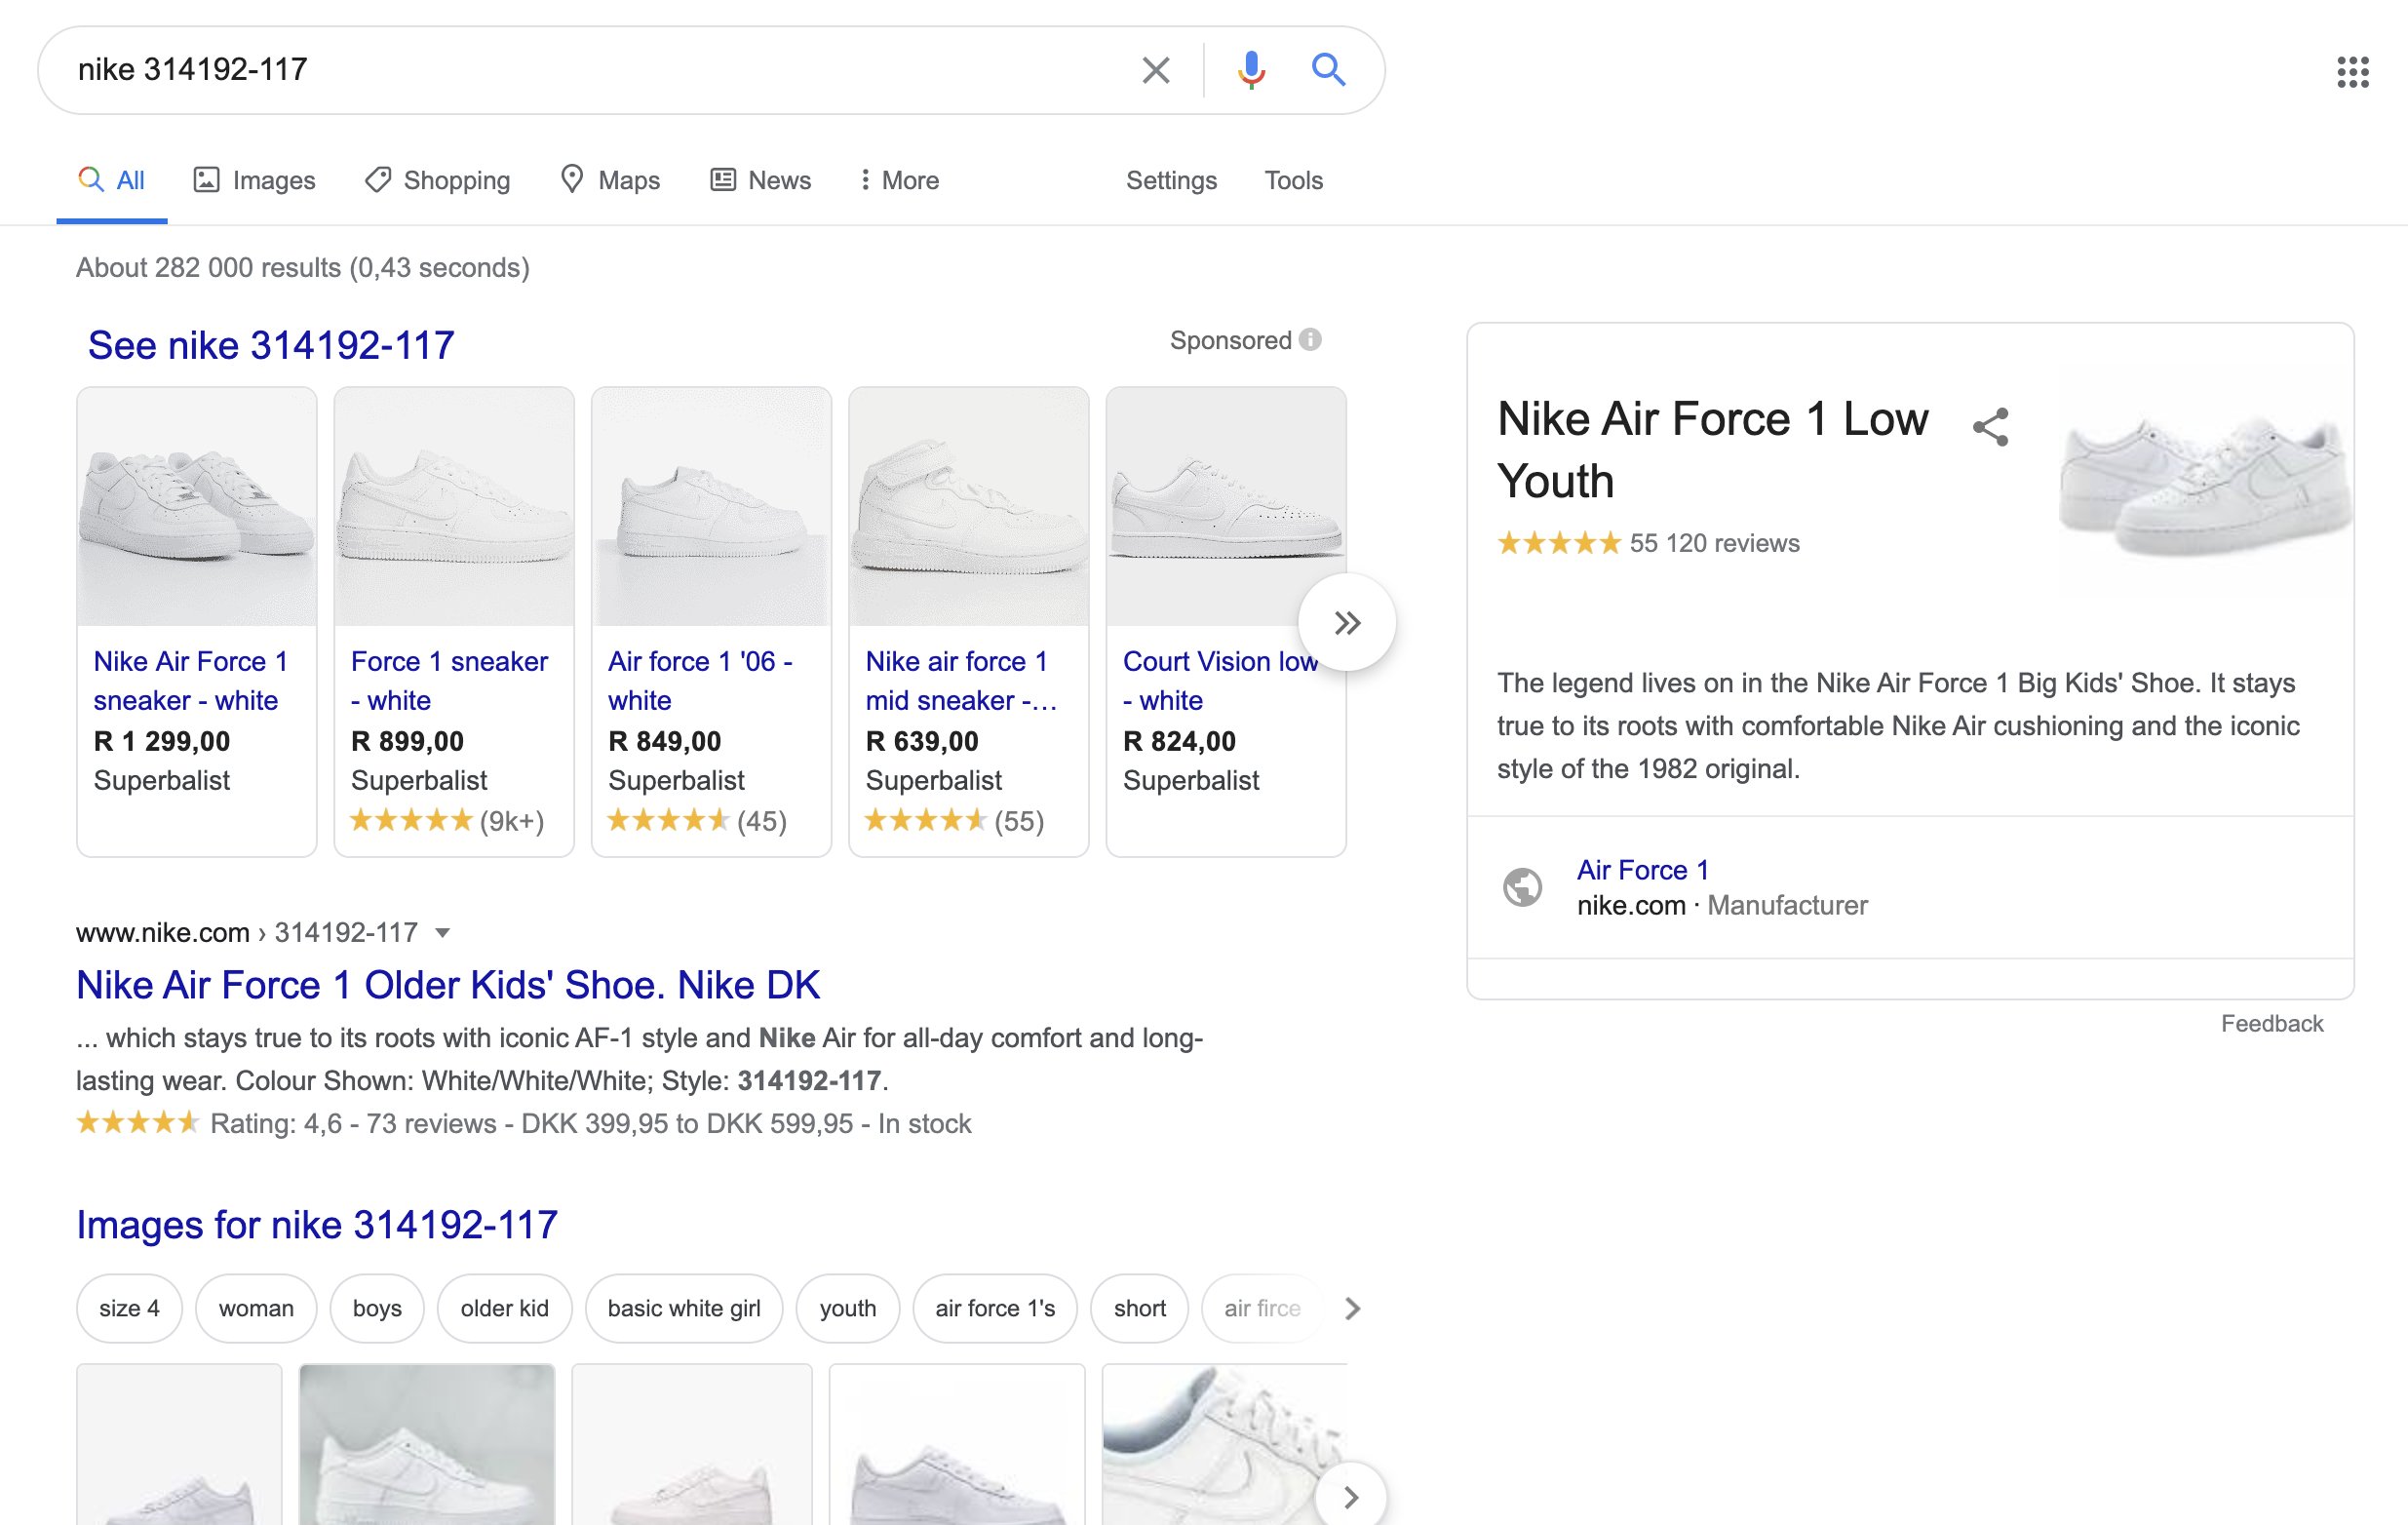This screenshot has width=2408, height=1525.
Task: Select the 'boys' image filter chip
Action: (x=377, y=1308)
